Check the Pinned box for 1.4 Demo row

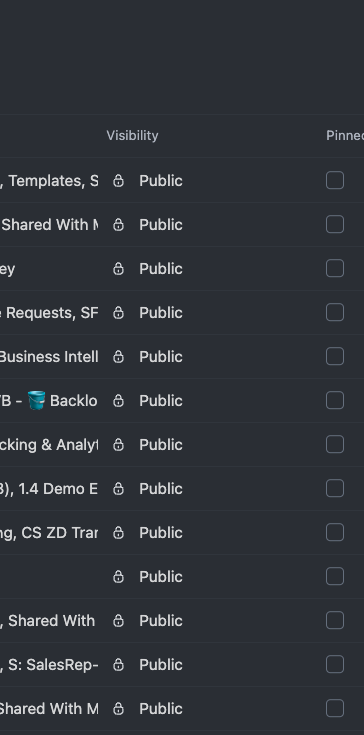pyautogui.click(x=335, y=489)
